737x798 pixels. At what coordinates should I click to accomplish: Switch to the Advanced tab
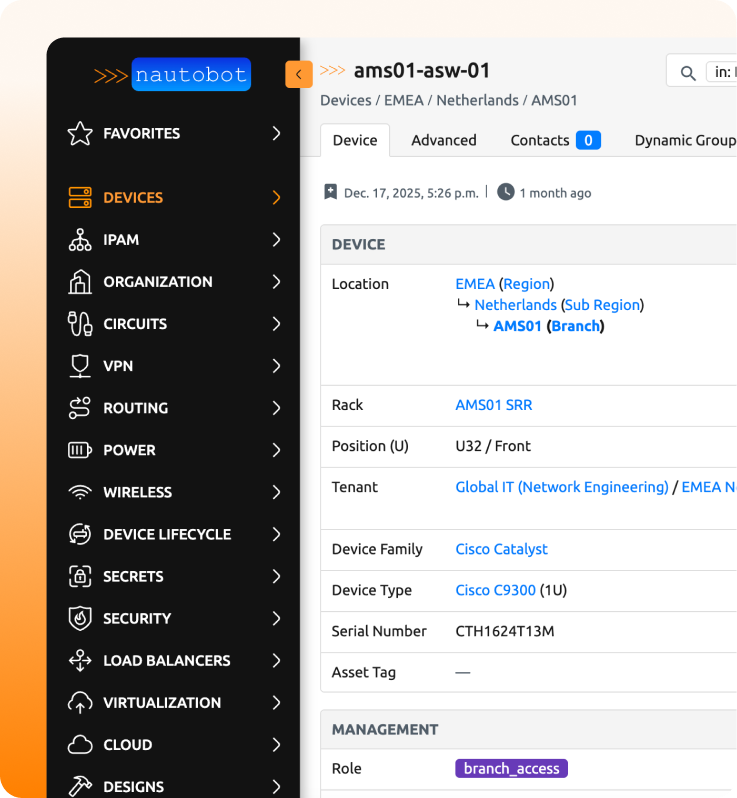[443, 140]
